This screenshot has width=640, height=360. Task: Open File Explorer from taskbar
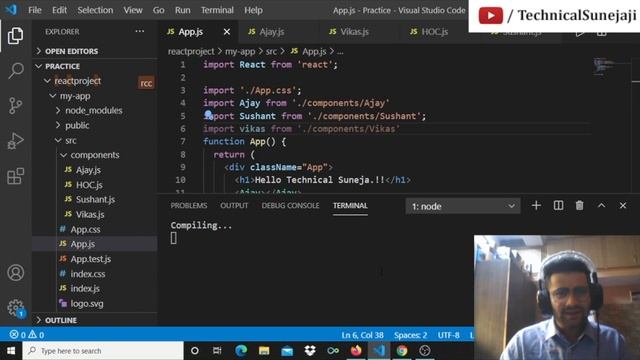pyautogui.click(x=264, y=351)
